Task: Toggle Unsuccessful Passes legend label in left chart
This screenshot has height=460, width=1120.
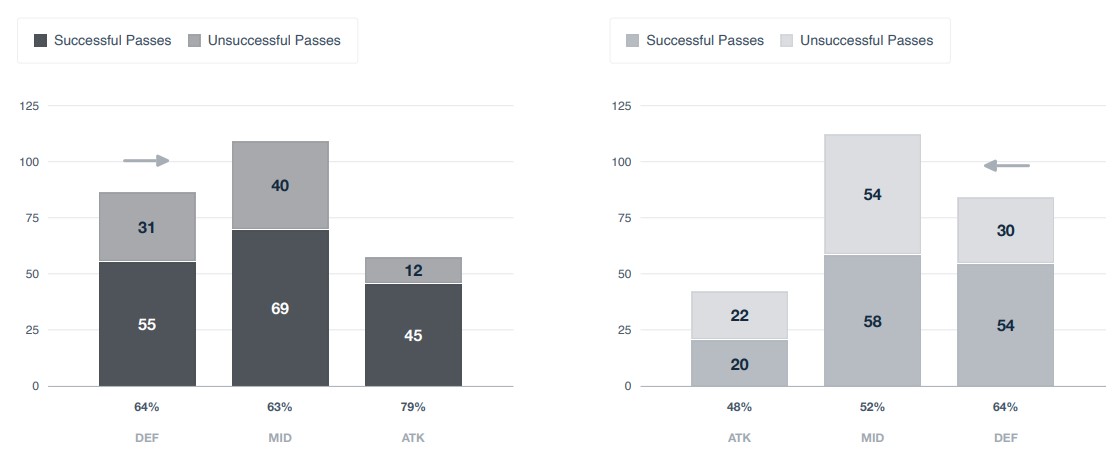Action: [274, 41]
